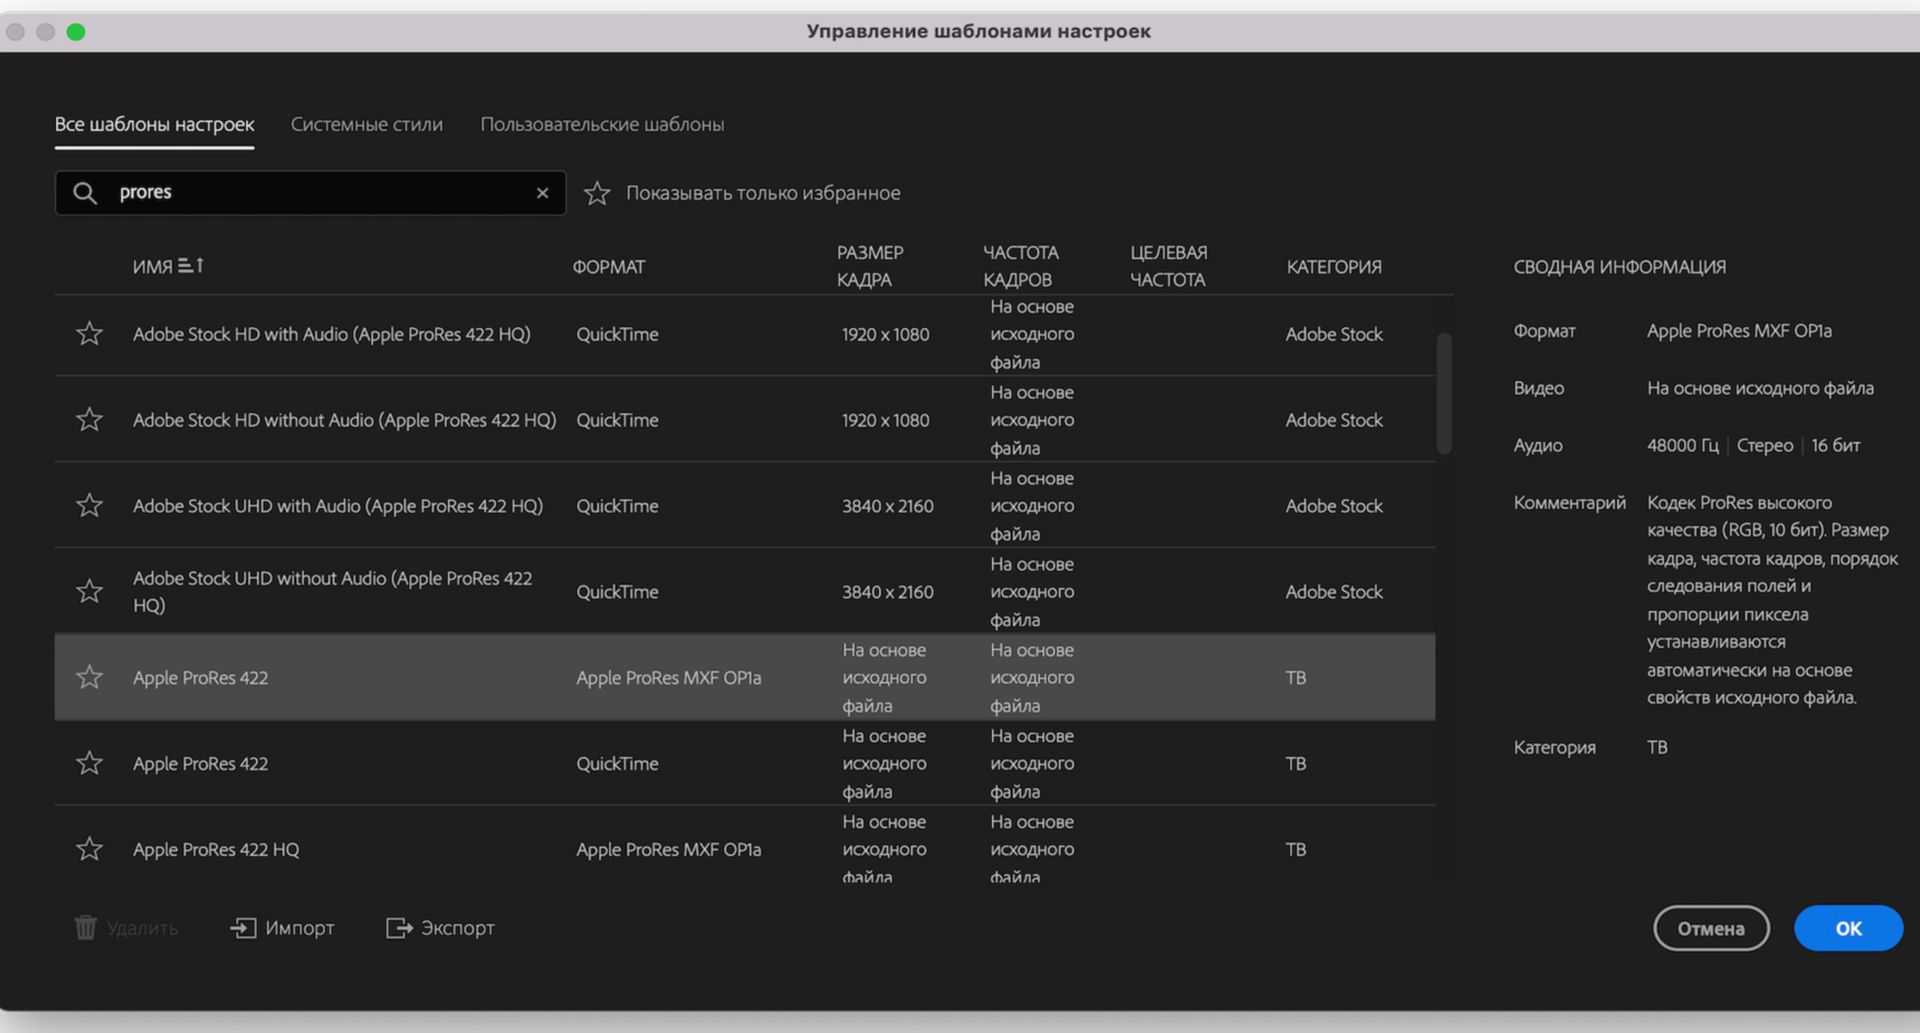Click the ЧАСТОТА КАДРОВ column header

pos(1020,266)
